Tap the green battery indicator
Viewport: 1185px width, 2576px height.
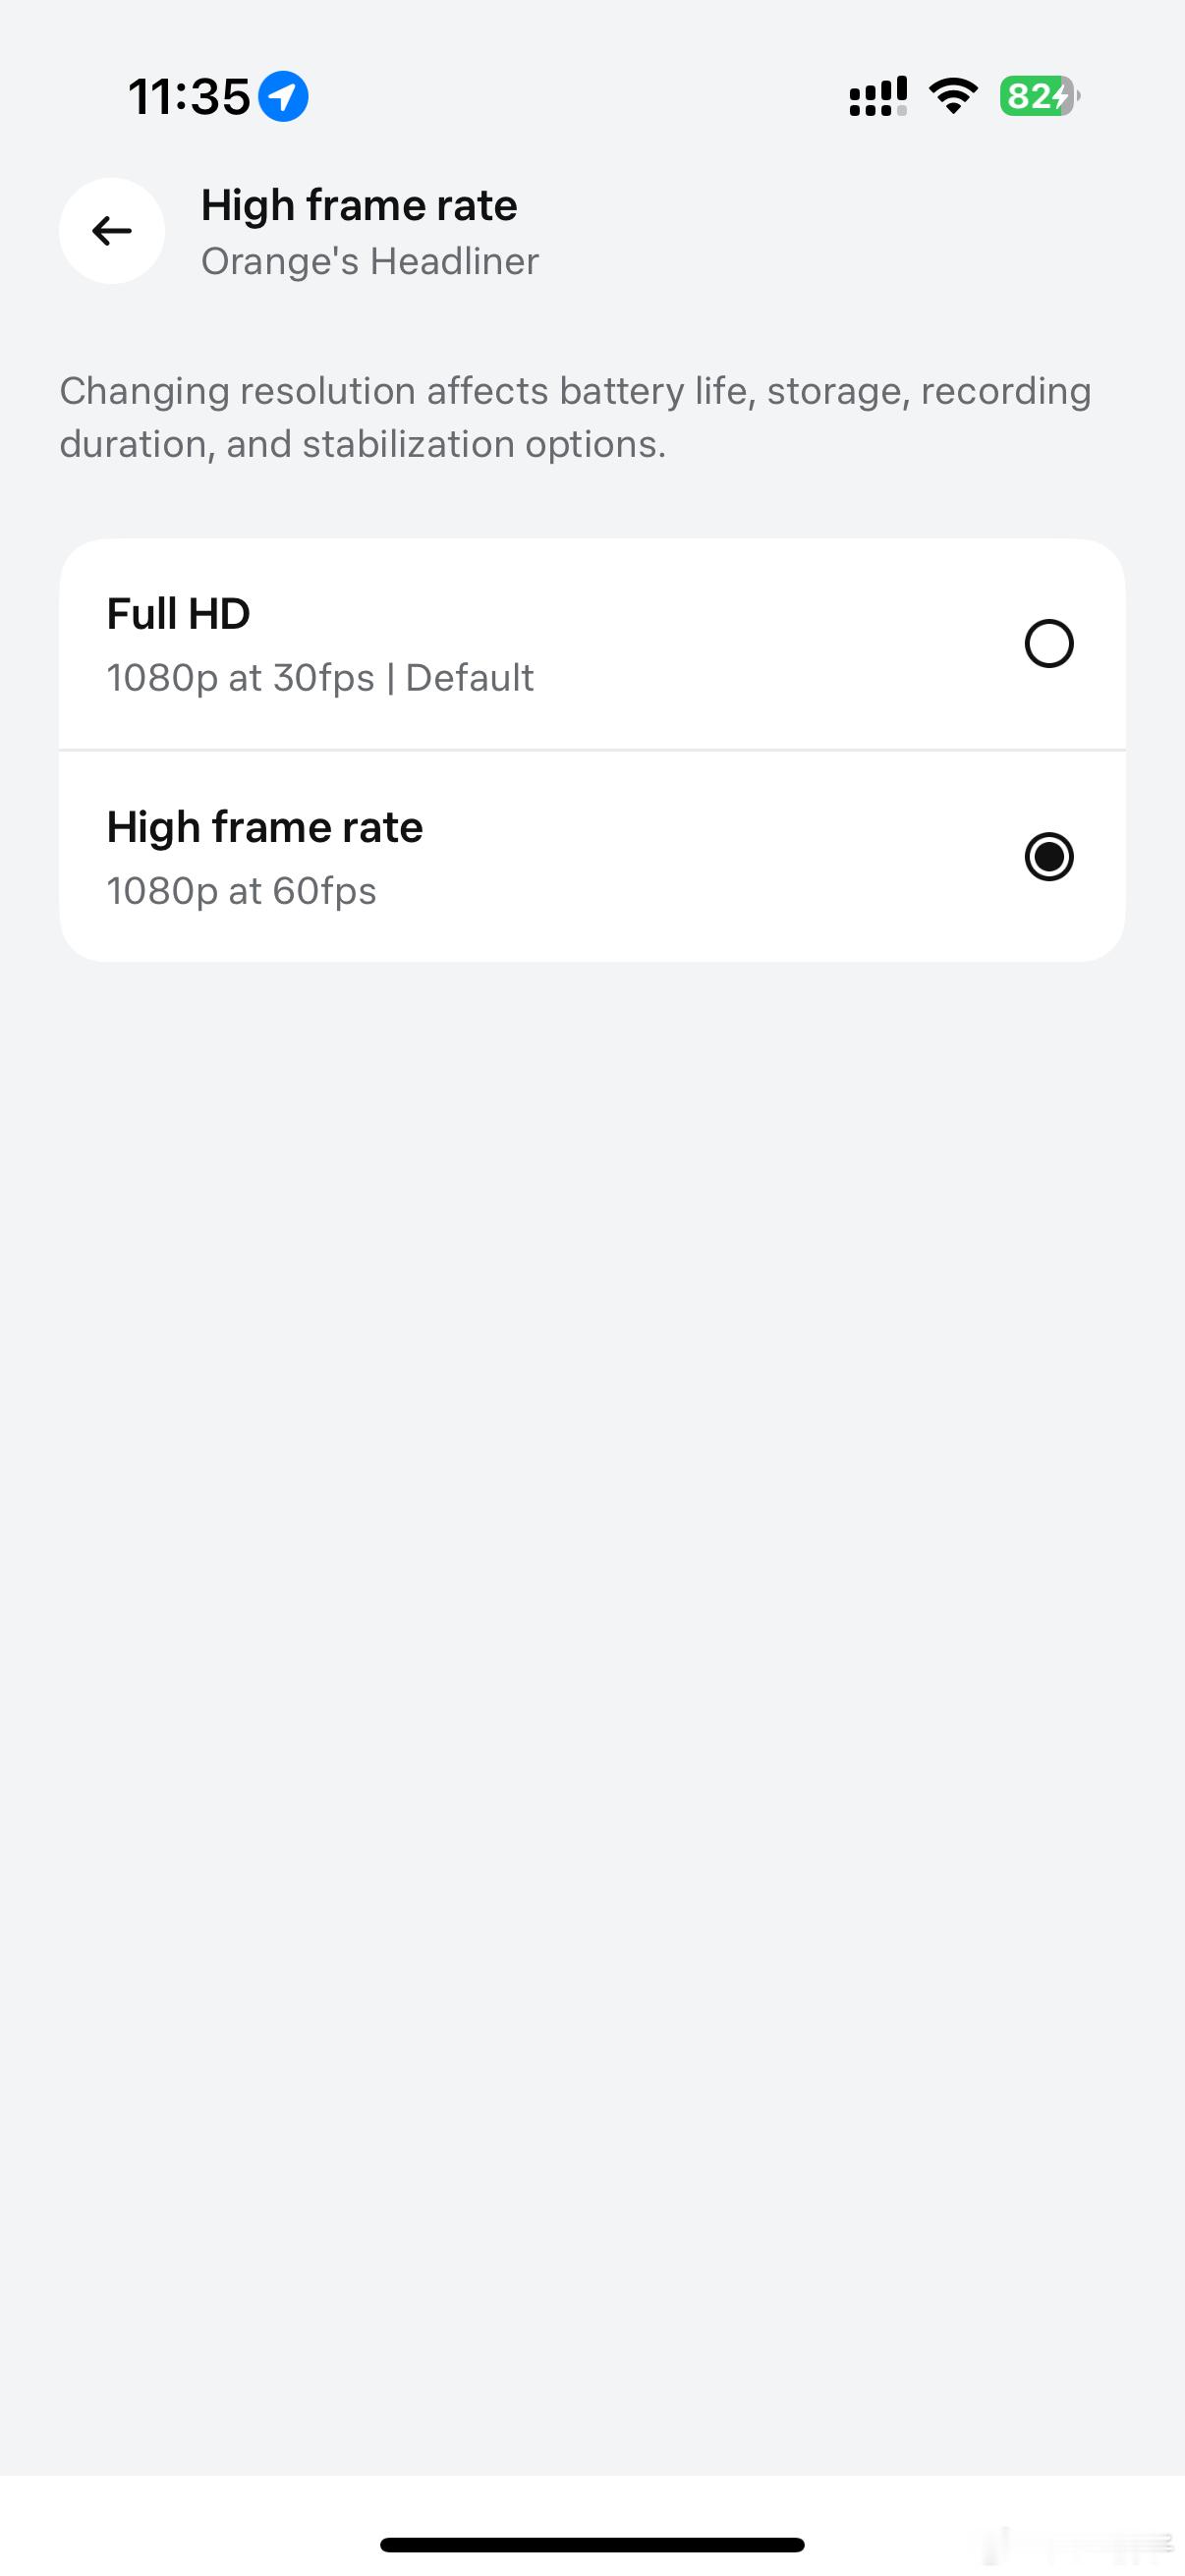tap(1039, 97)
